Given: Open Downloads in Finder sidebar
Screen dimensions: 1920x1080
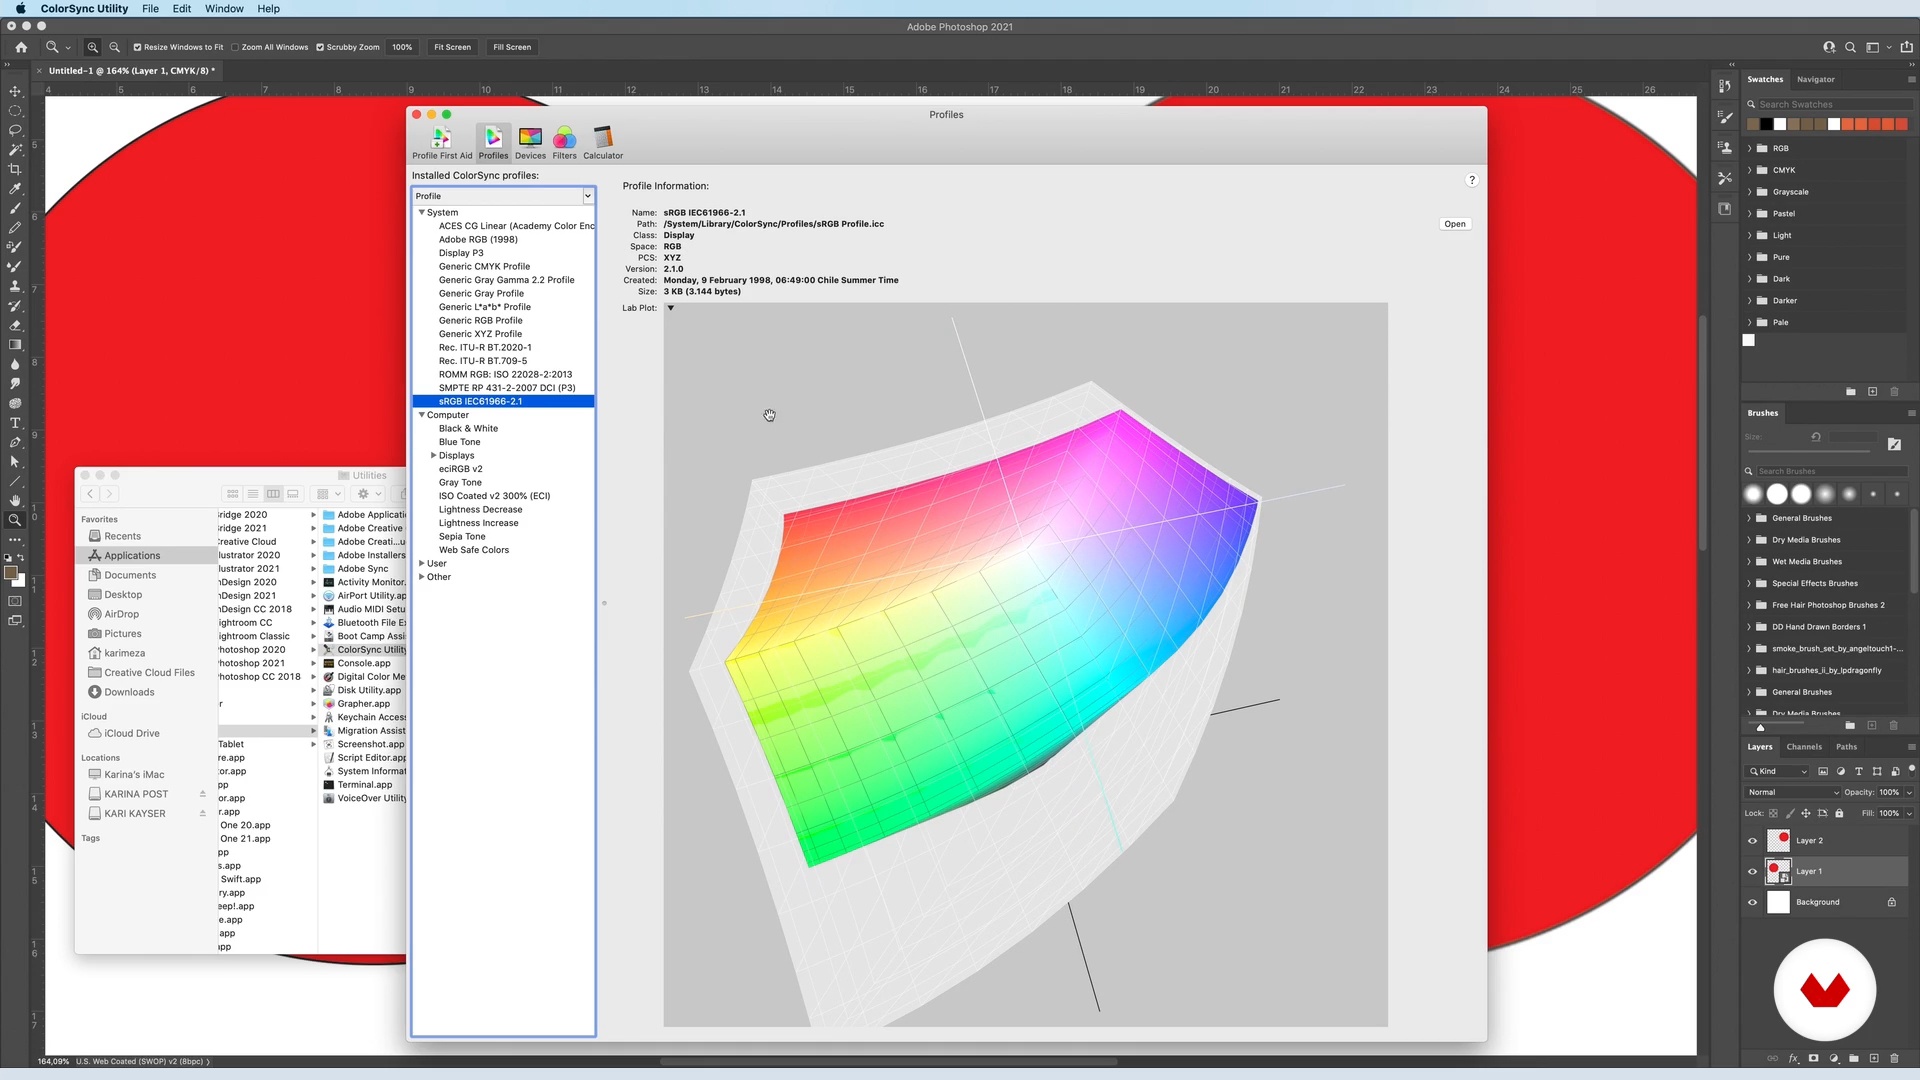Looking at the screenshot, I should click(129, 692).
